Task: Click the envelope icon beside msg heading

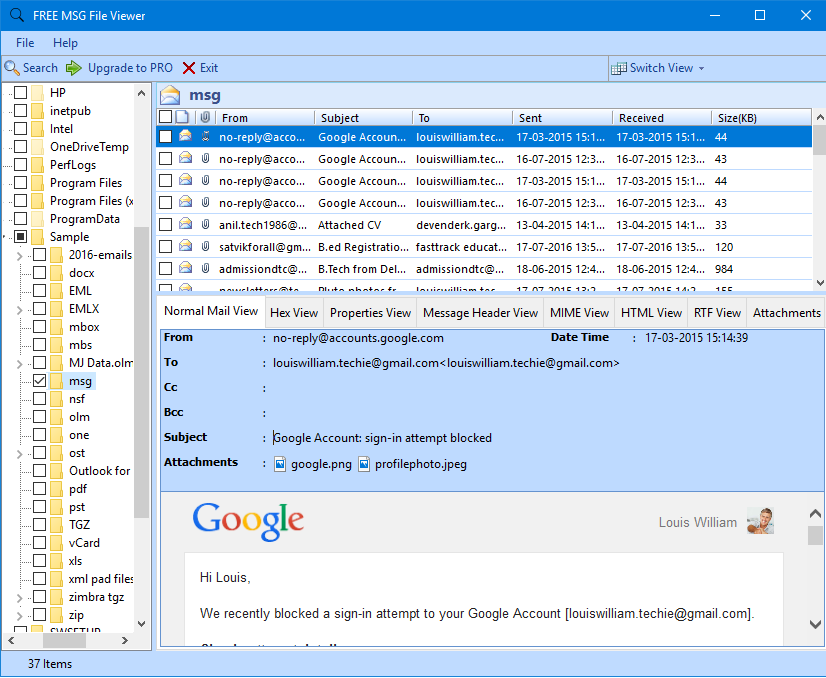Action: 170,95
